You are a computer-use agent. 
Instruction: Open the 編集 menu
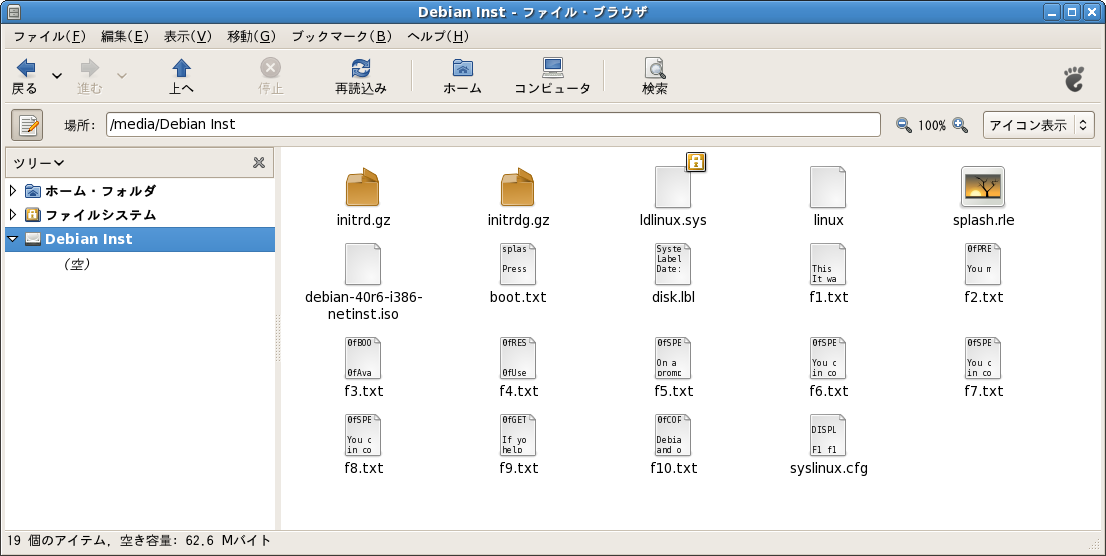tap(125, 37)
